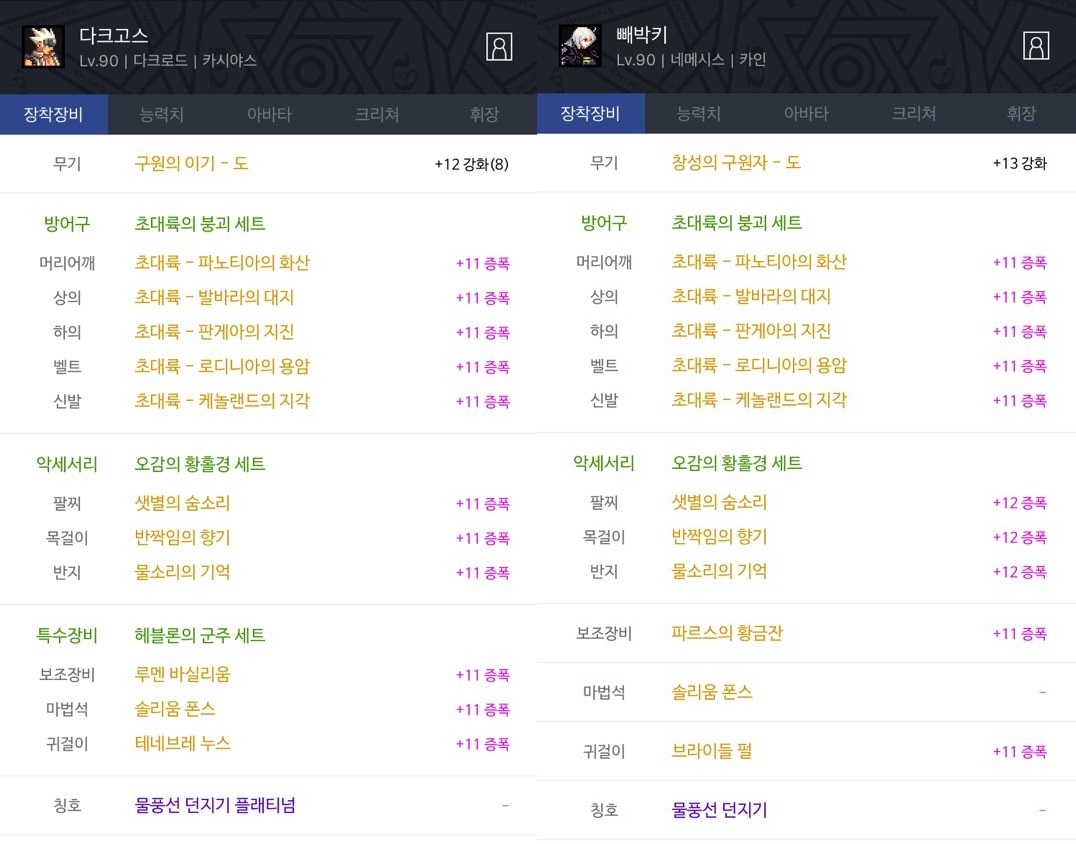Viewport: 1076px width, 844px height.
Task: Select 장착장비 tab on right panel
Action: (x=591, y=113)
